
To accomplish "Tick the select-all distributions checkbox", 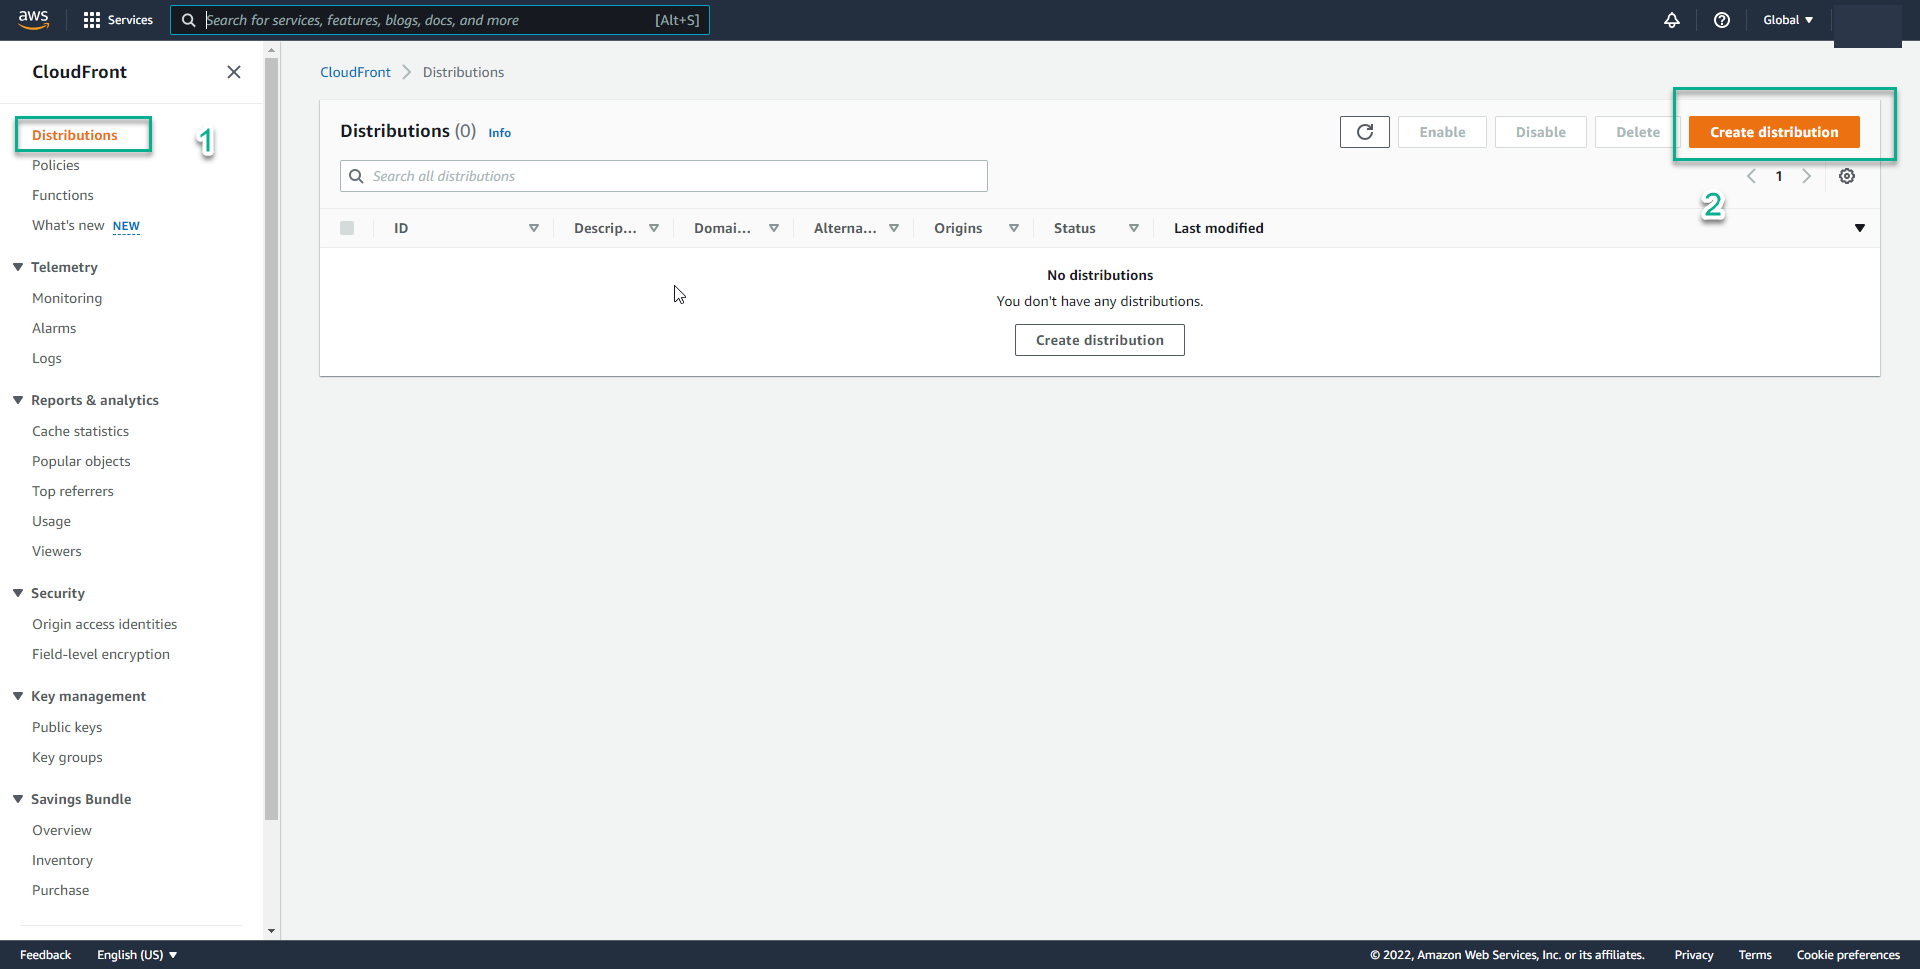I will [347, 228].
